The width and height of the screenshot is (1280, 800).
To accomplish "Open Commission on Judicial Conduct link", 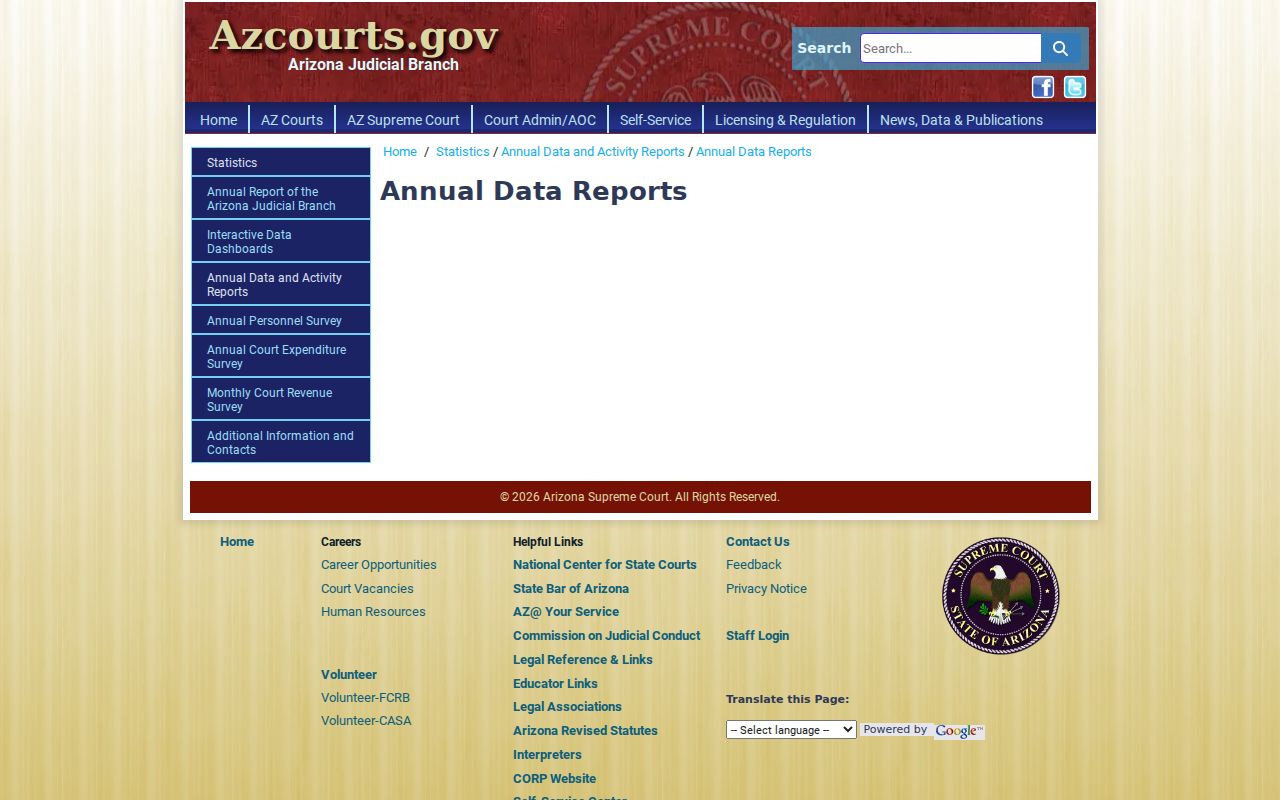I will click(607, 636).
